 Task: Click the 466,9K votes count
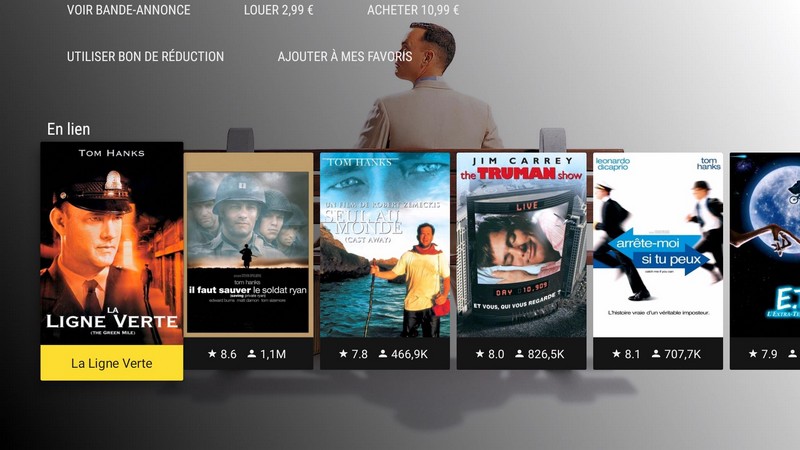click(409, 354)
